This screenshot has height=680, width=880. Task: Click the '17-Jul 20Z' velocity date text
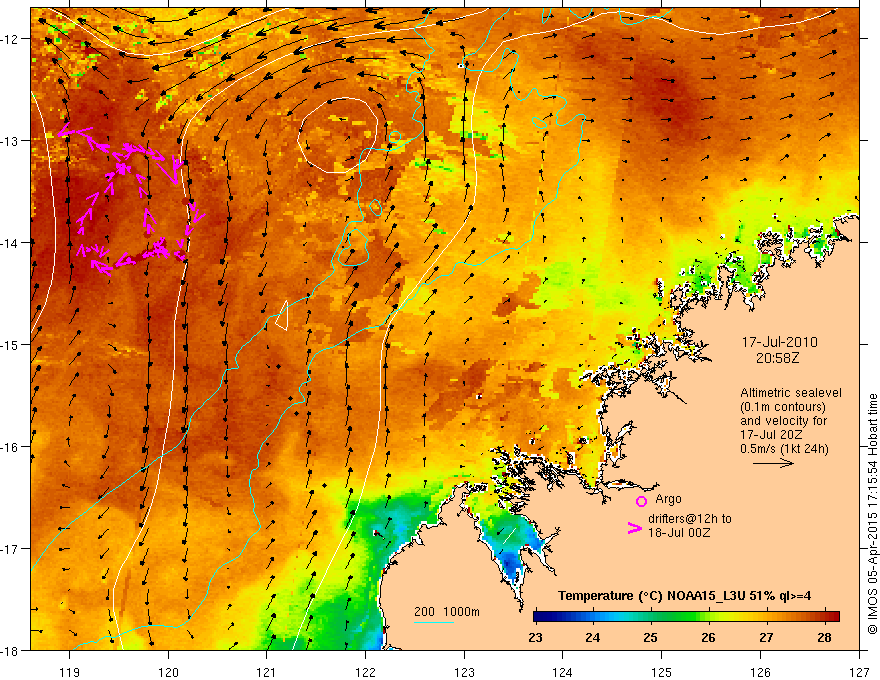[771, 435]
